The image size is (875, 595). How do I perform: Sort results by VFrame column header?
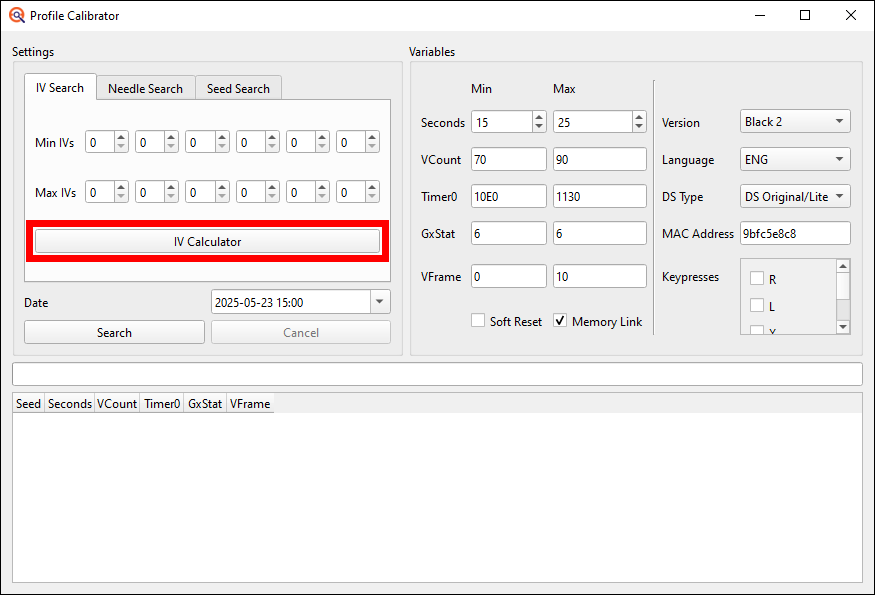point(250,404)
